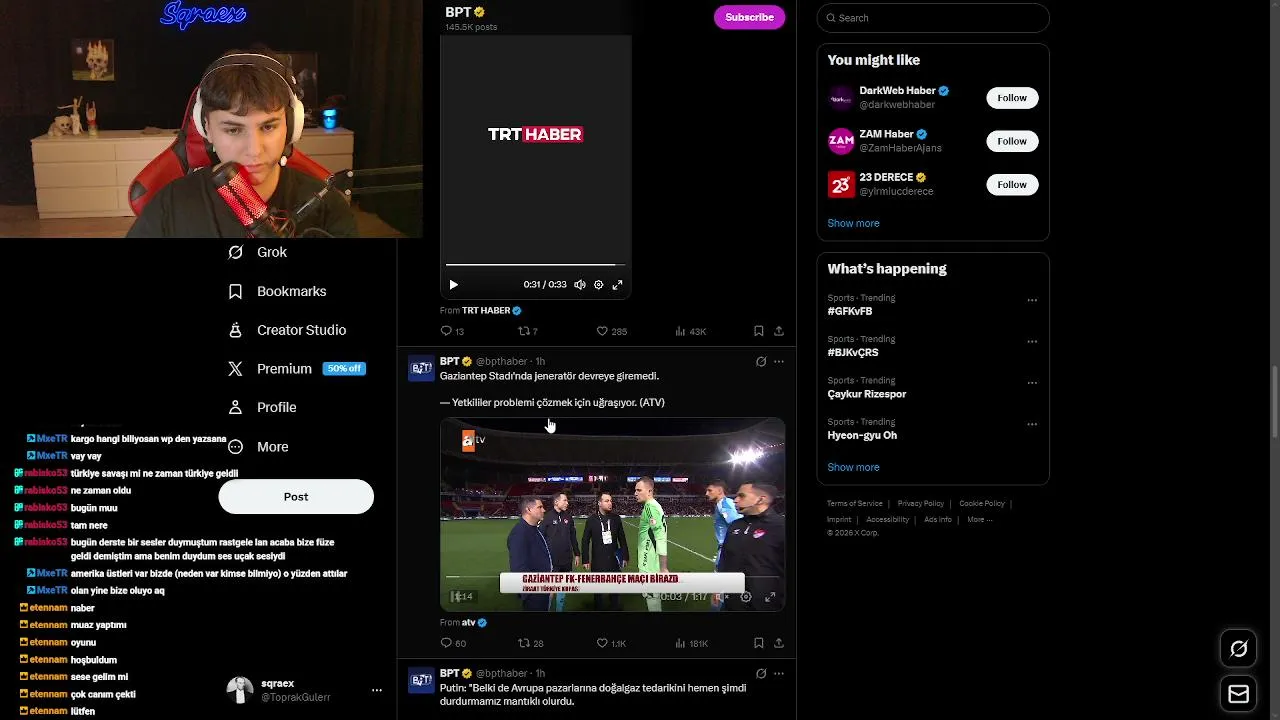Image resolution: width=1280 pixels, height=720 pixels.
Task: Open Profile from the sidebar
Action: click(x=263, y=407)
